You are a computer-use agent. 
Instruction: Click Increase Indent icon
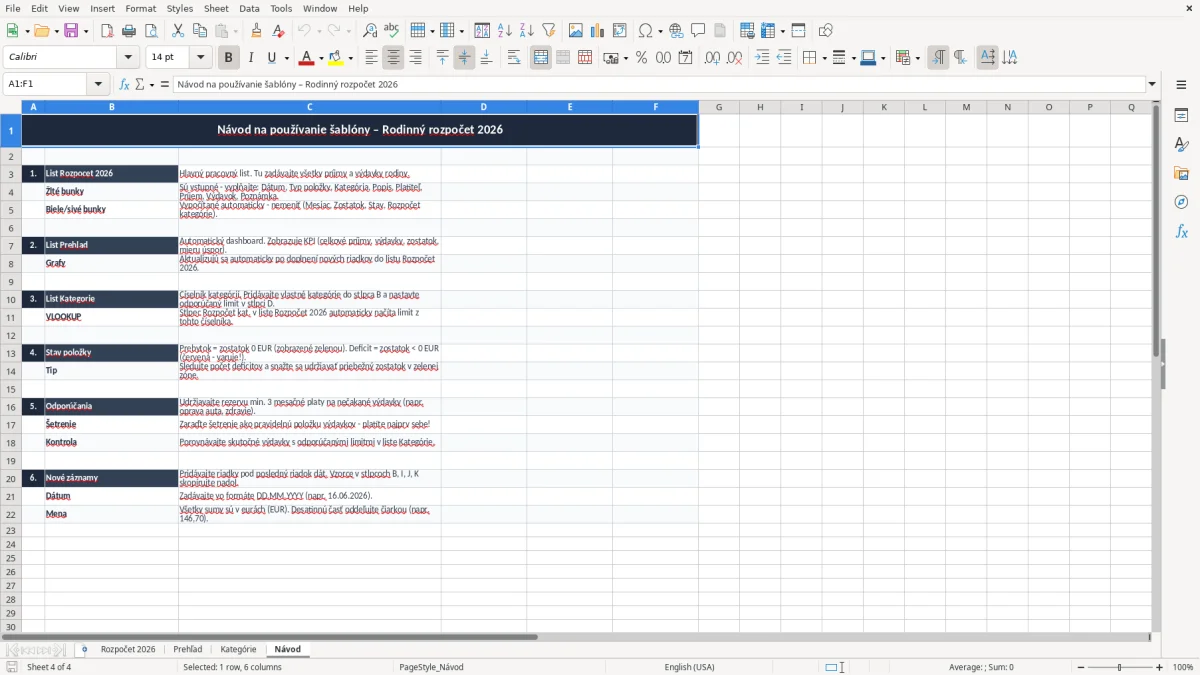point(762,58)
